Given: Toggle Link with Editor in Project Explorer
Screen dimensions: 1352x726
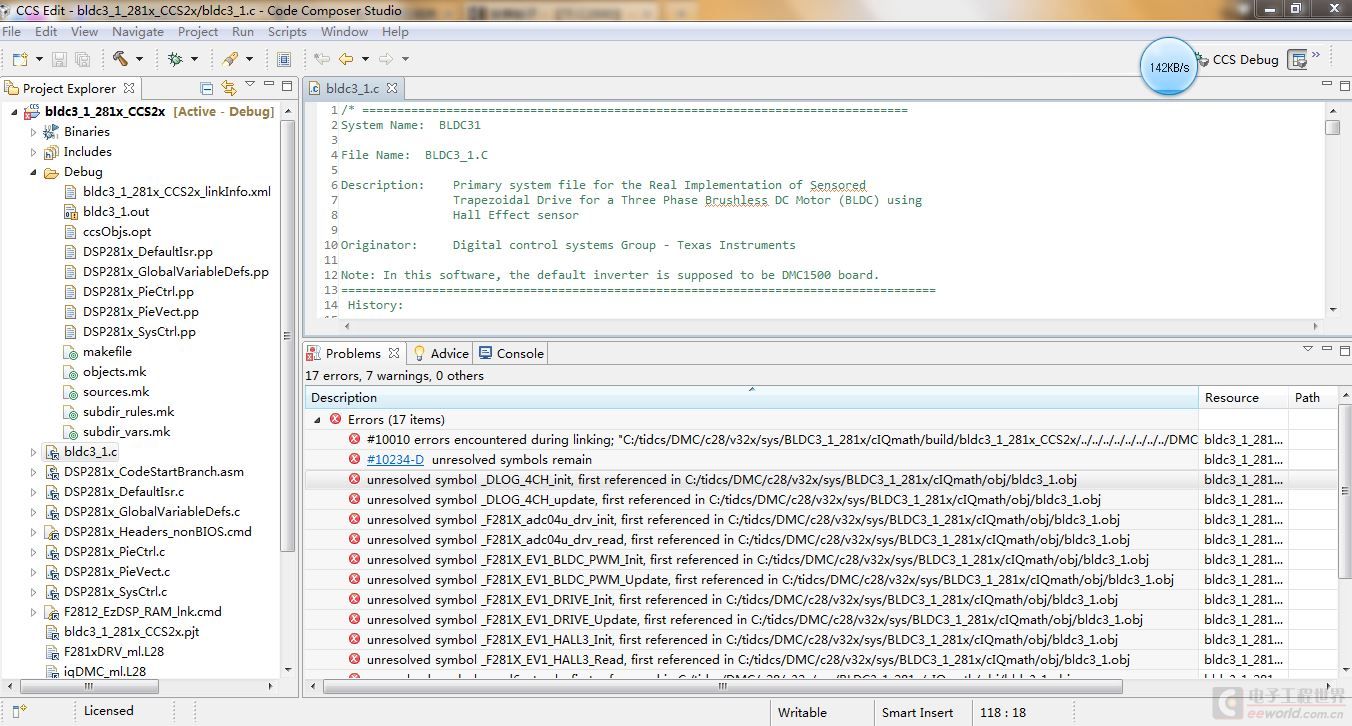Looking at the screenshot, I should [x=229, y=88].
